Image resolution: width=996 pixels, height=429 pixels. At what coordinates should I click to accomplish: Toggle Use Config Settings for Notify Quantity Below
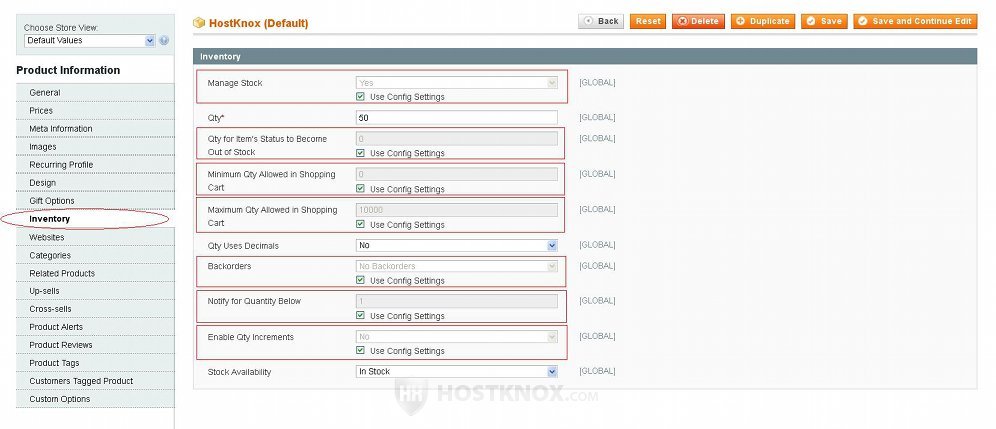[x=360, y=315]
